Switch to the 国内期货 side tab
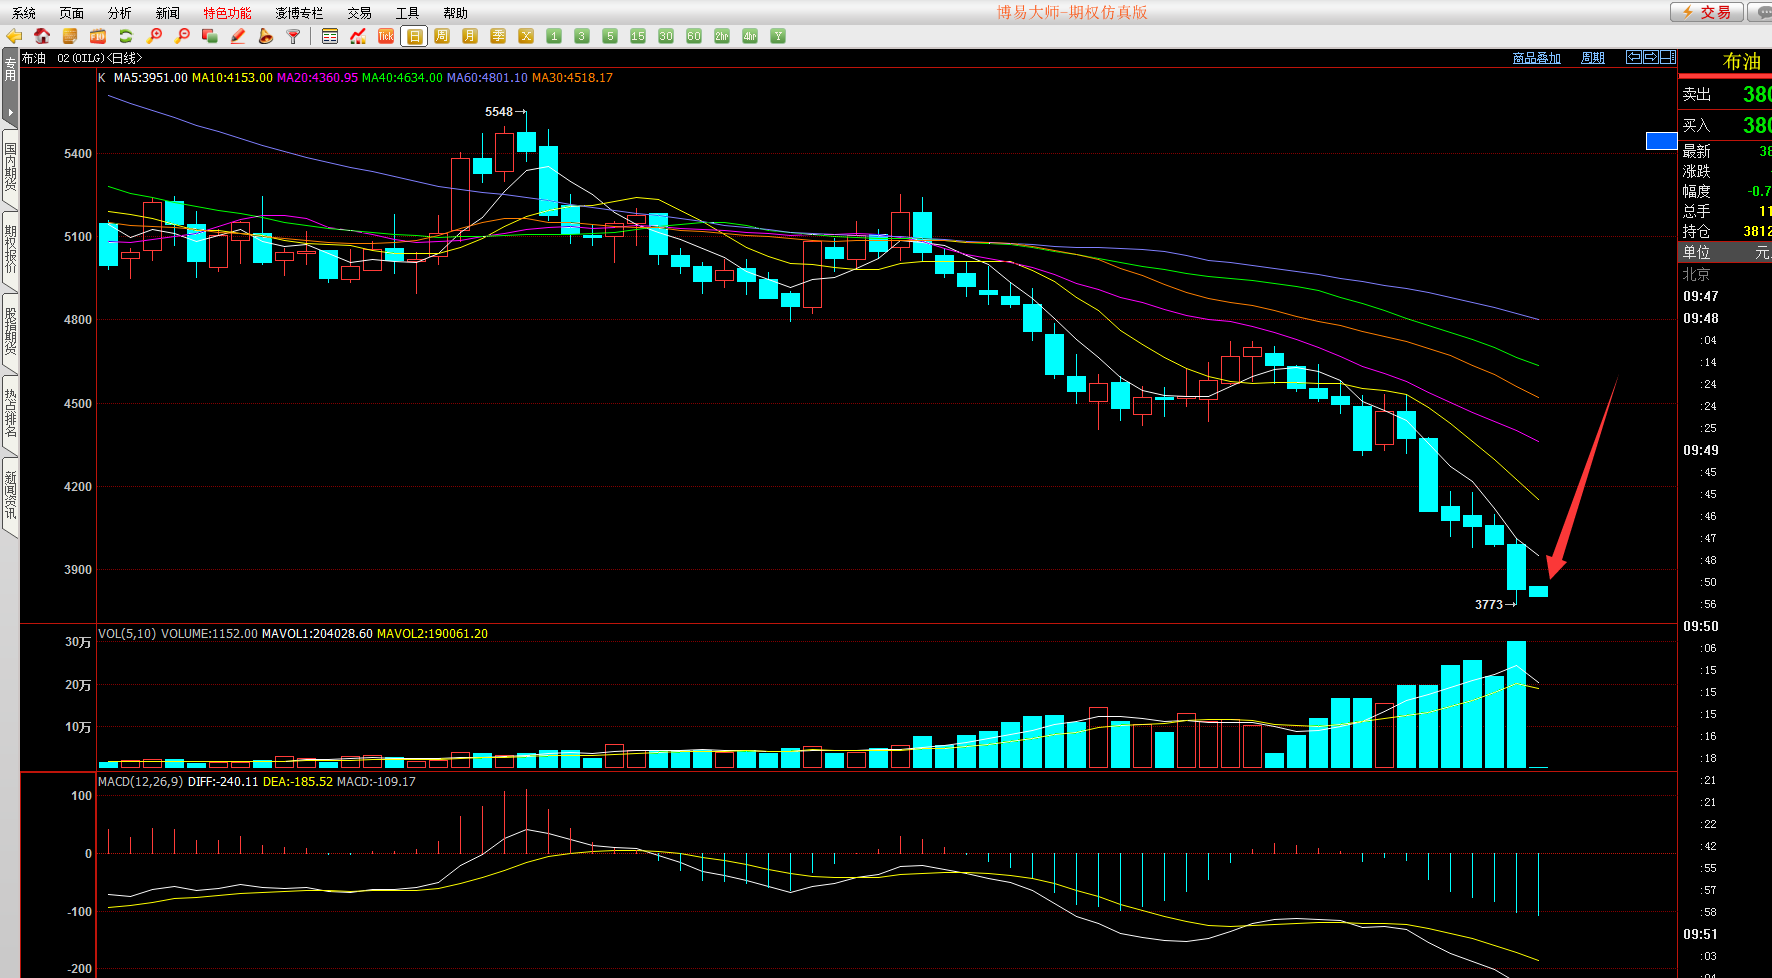The image size is (1772, 978). pyautogui.click(x=10, y=167)
